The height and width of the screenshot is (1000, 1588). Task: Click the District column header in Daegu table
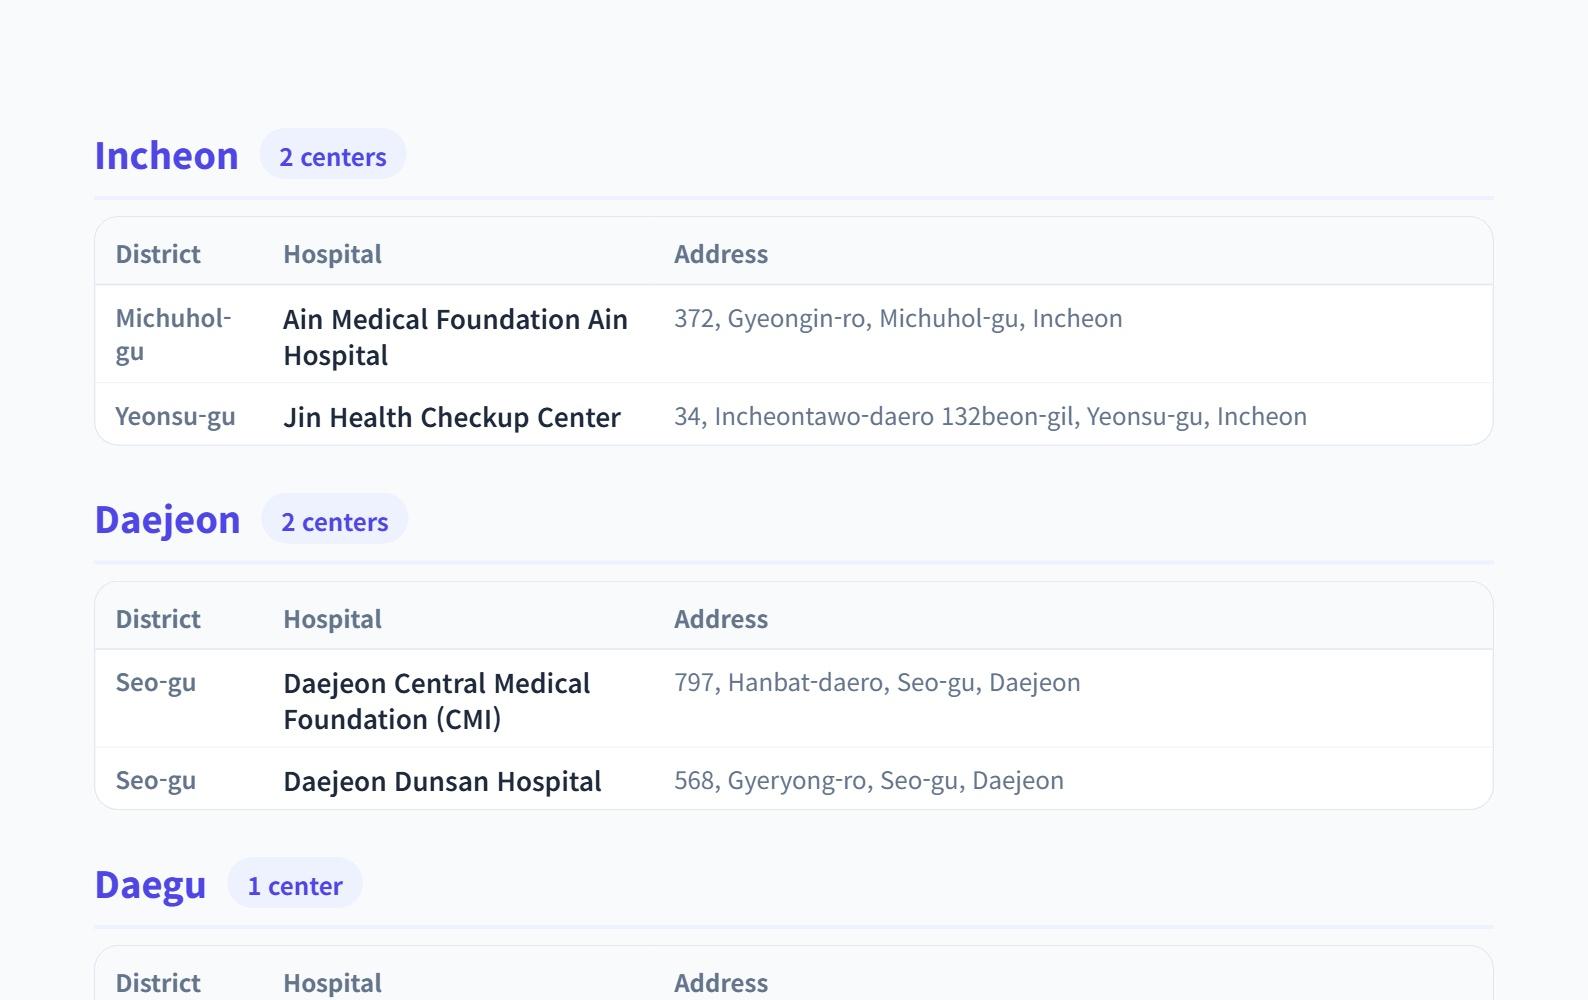coord(158,982)
